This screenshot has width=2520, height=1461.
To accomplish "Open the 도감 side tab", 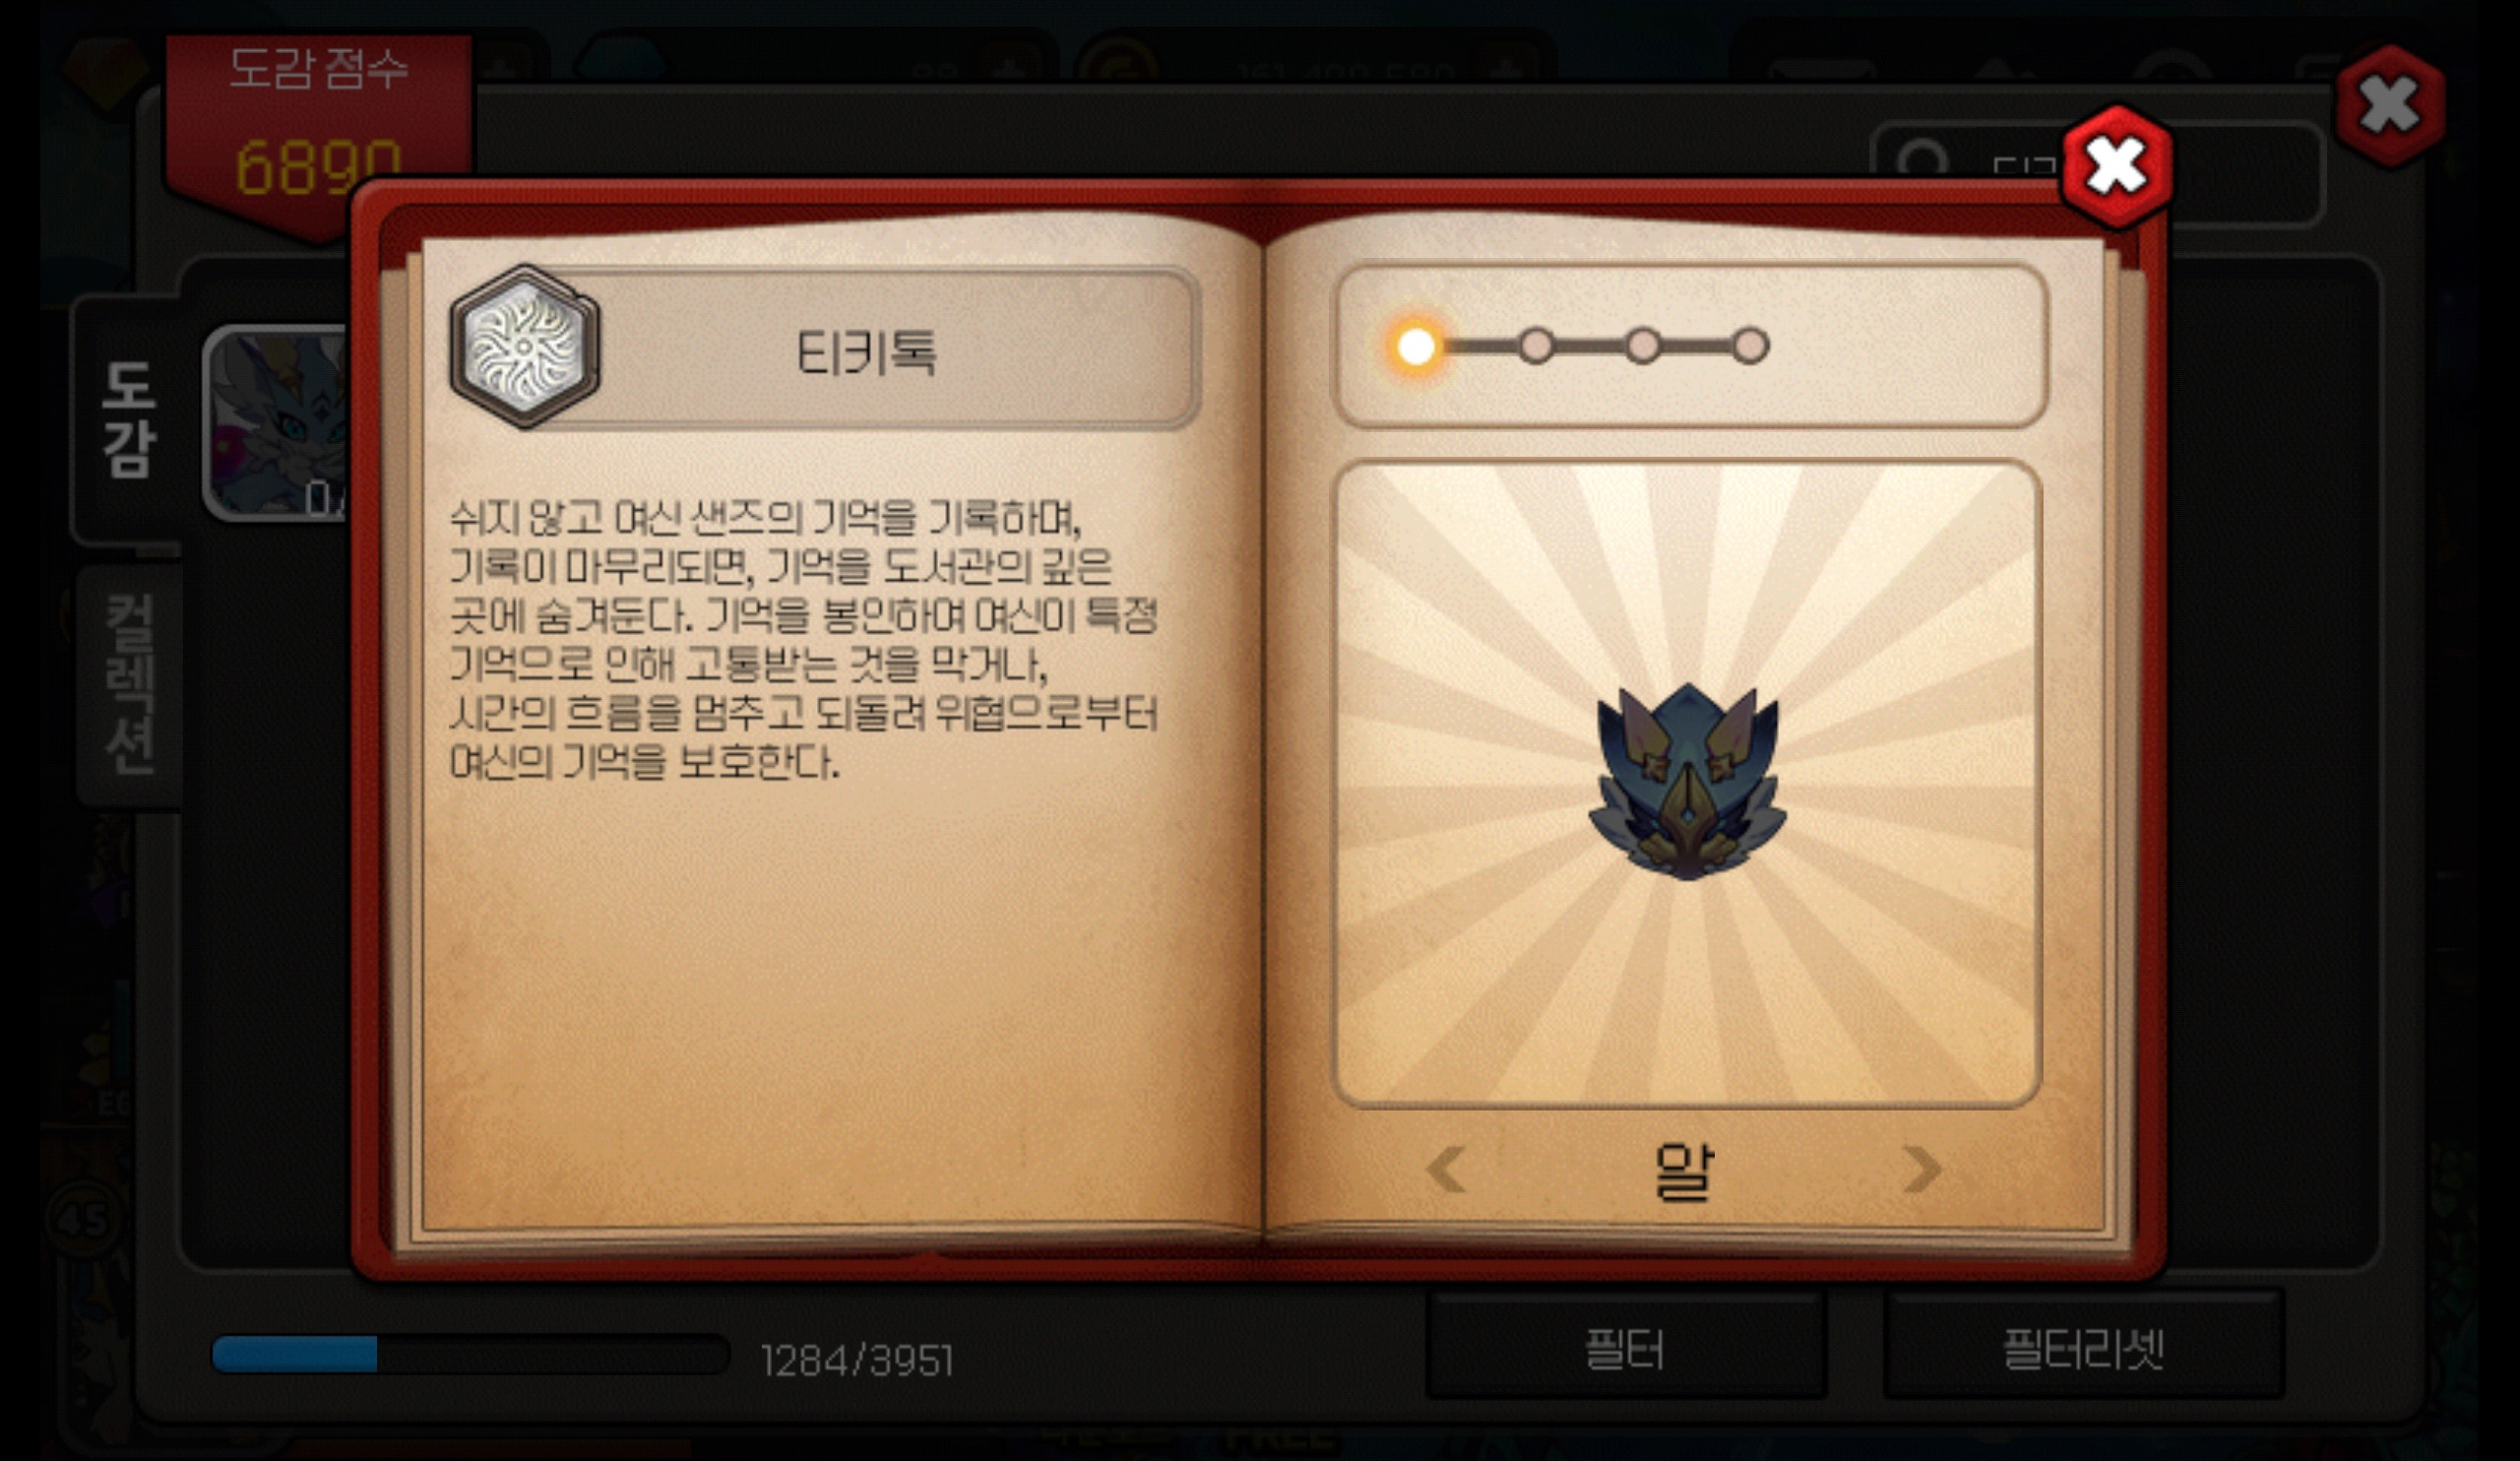I will click(128, 420).
